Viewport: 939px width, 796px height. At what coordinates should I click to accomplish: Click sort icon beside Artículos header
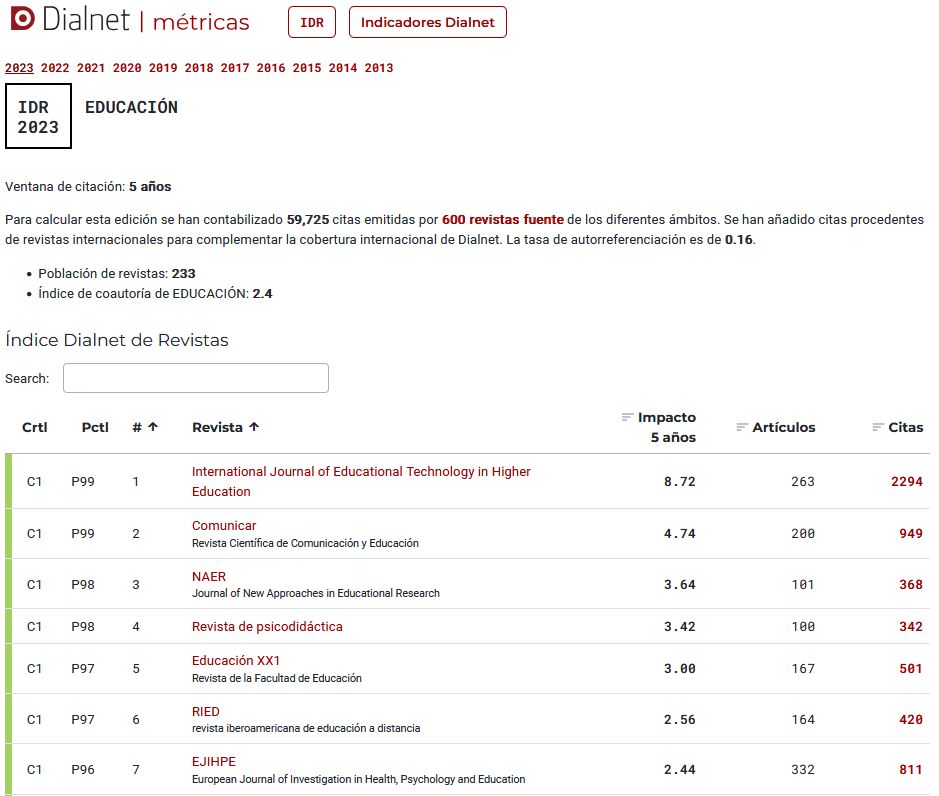(x=742, y=427)
